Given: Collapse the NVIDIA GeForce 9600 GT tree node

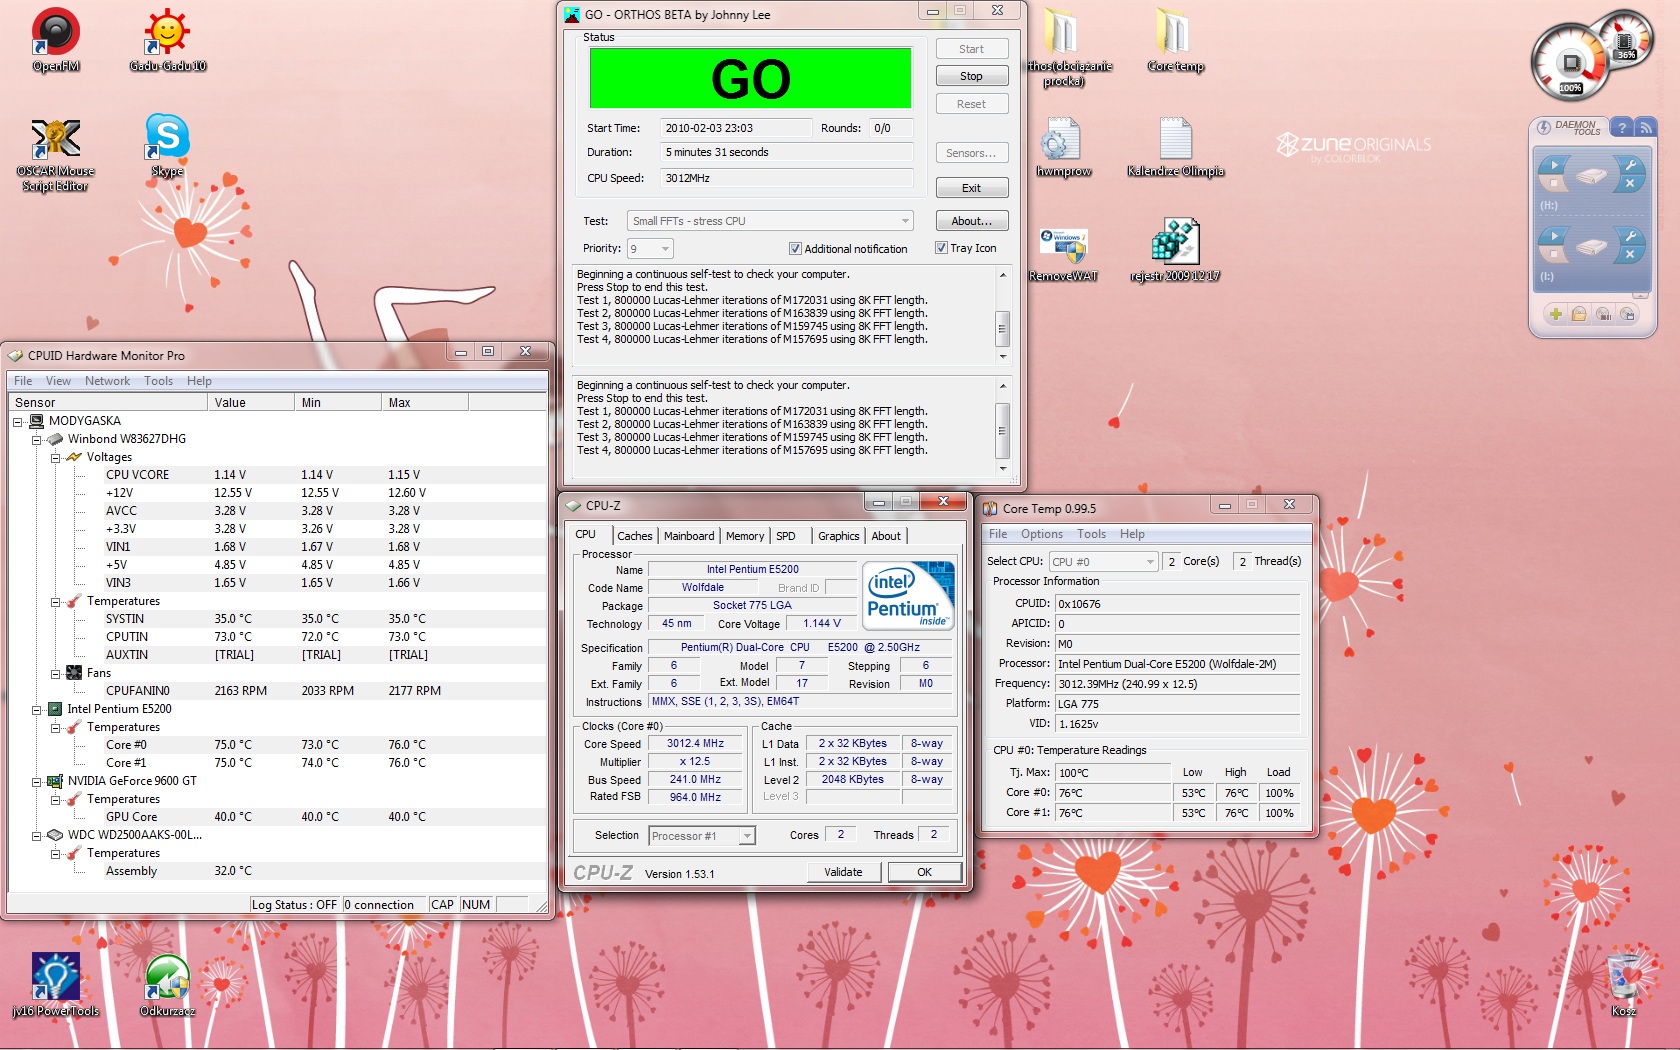Looking at the screenshot, I should (x=36, y=781).
